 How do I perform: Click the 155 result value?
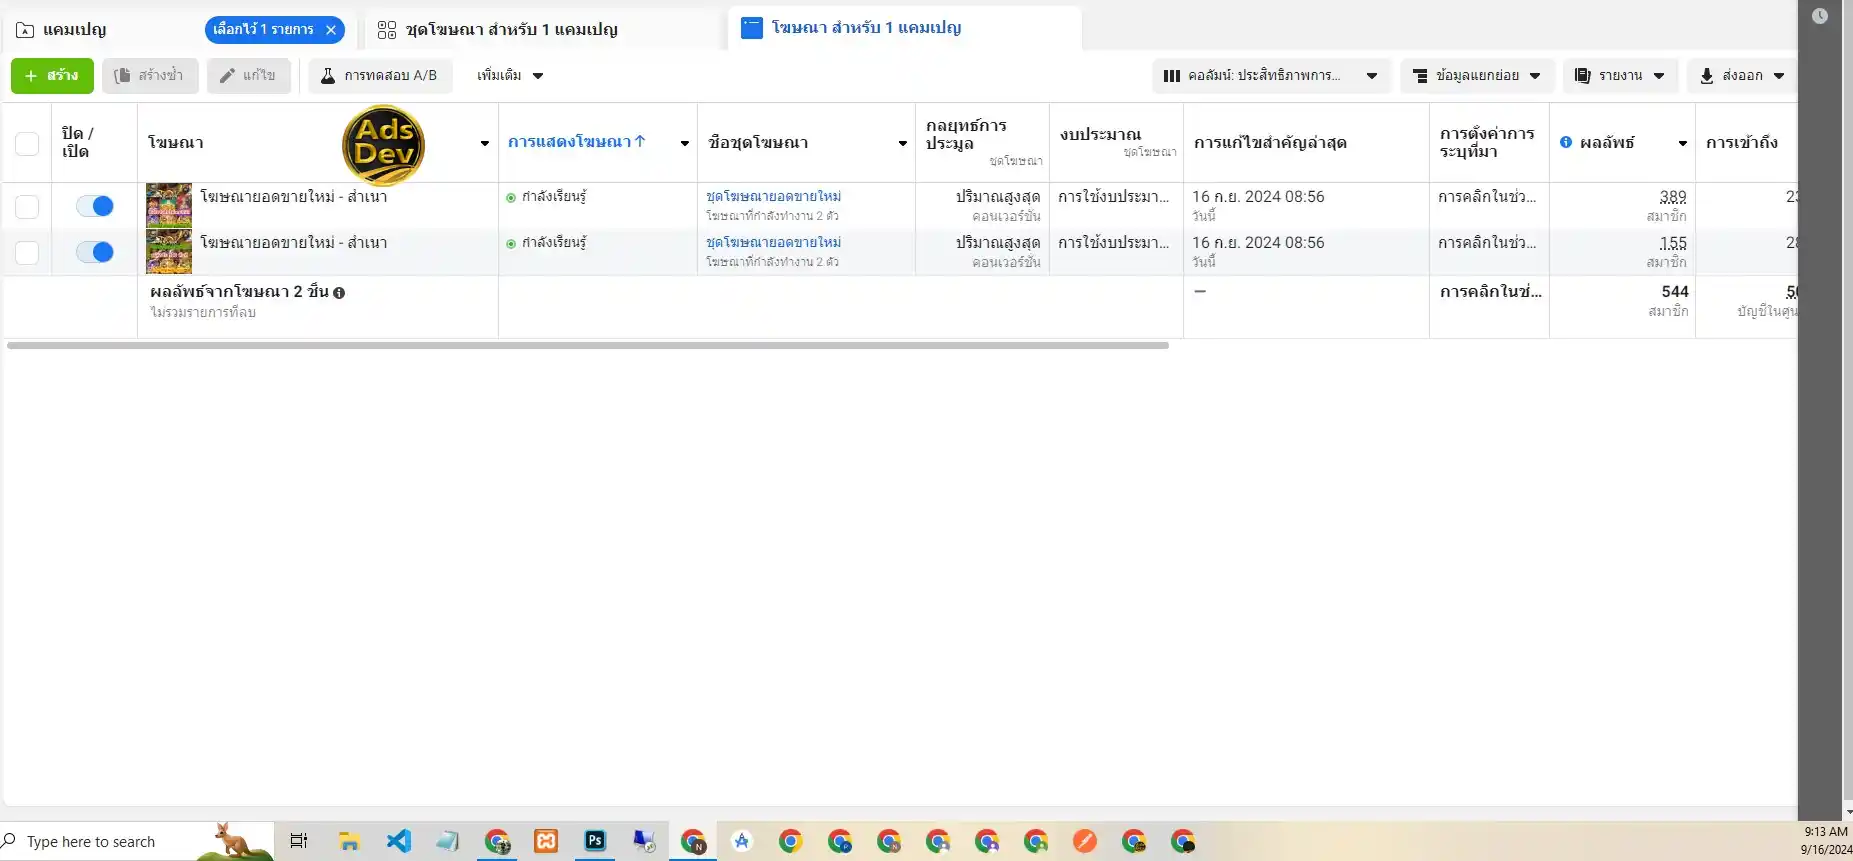tap(1673, 242)
